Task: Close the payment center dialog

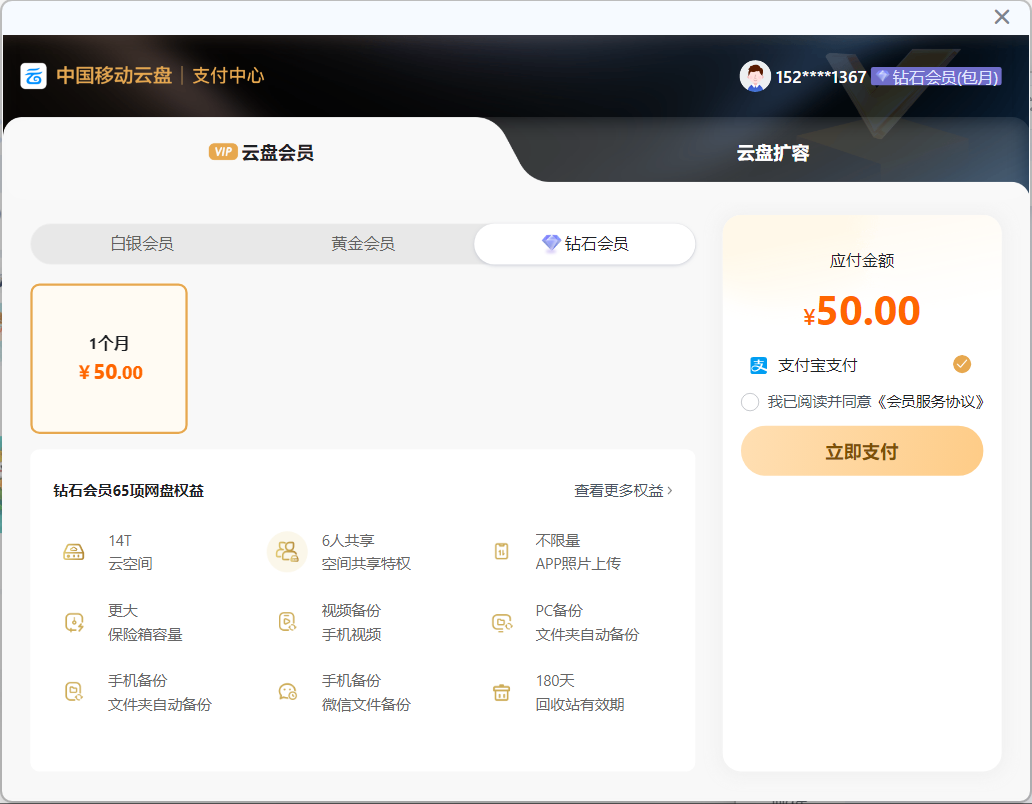Action: click(1002, 16)
